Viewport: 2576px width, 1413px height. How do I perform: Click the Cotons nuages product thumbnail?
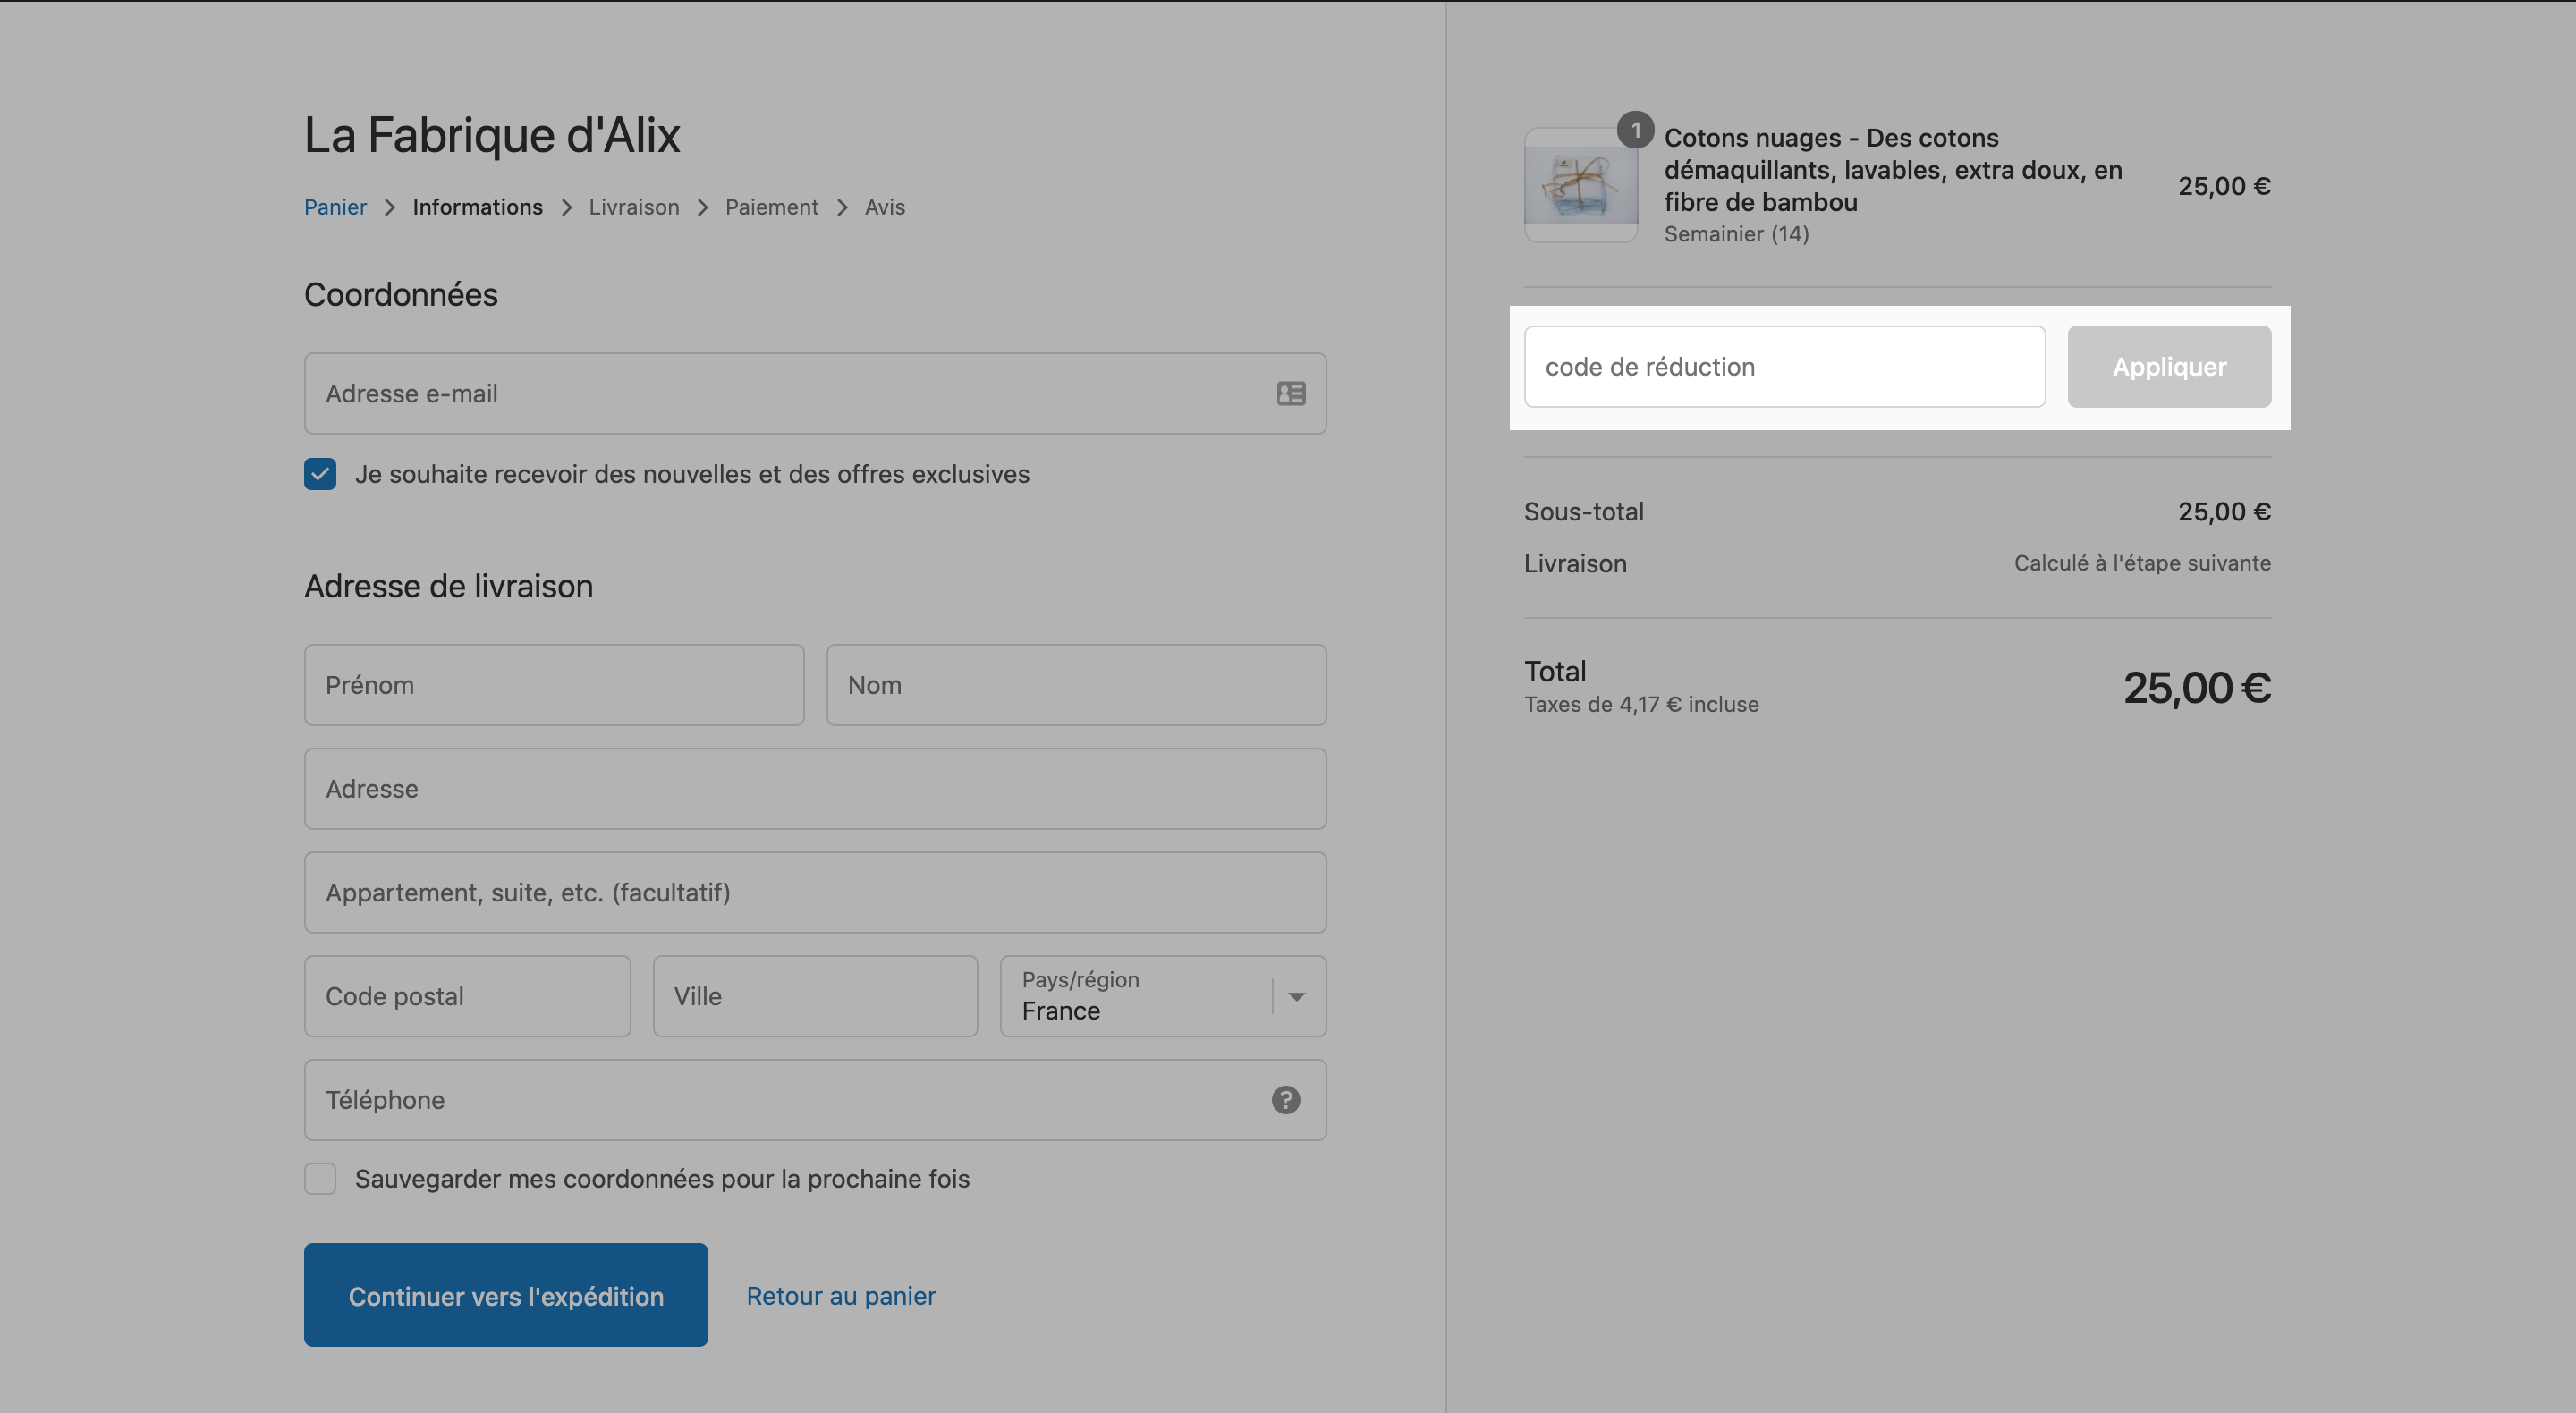pos(1580,185)
